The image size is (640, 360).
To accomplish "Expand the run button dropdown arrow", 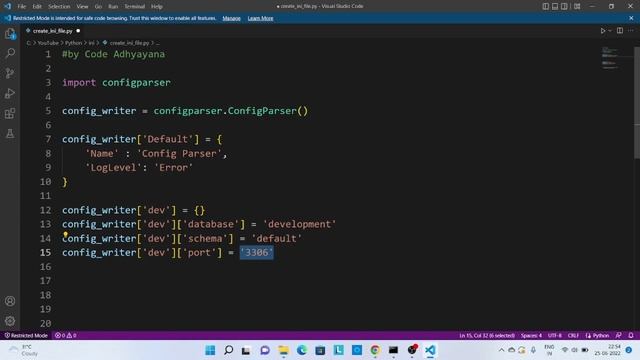I will pos(610,31).
